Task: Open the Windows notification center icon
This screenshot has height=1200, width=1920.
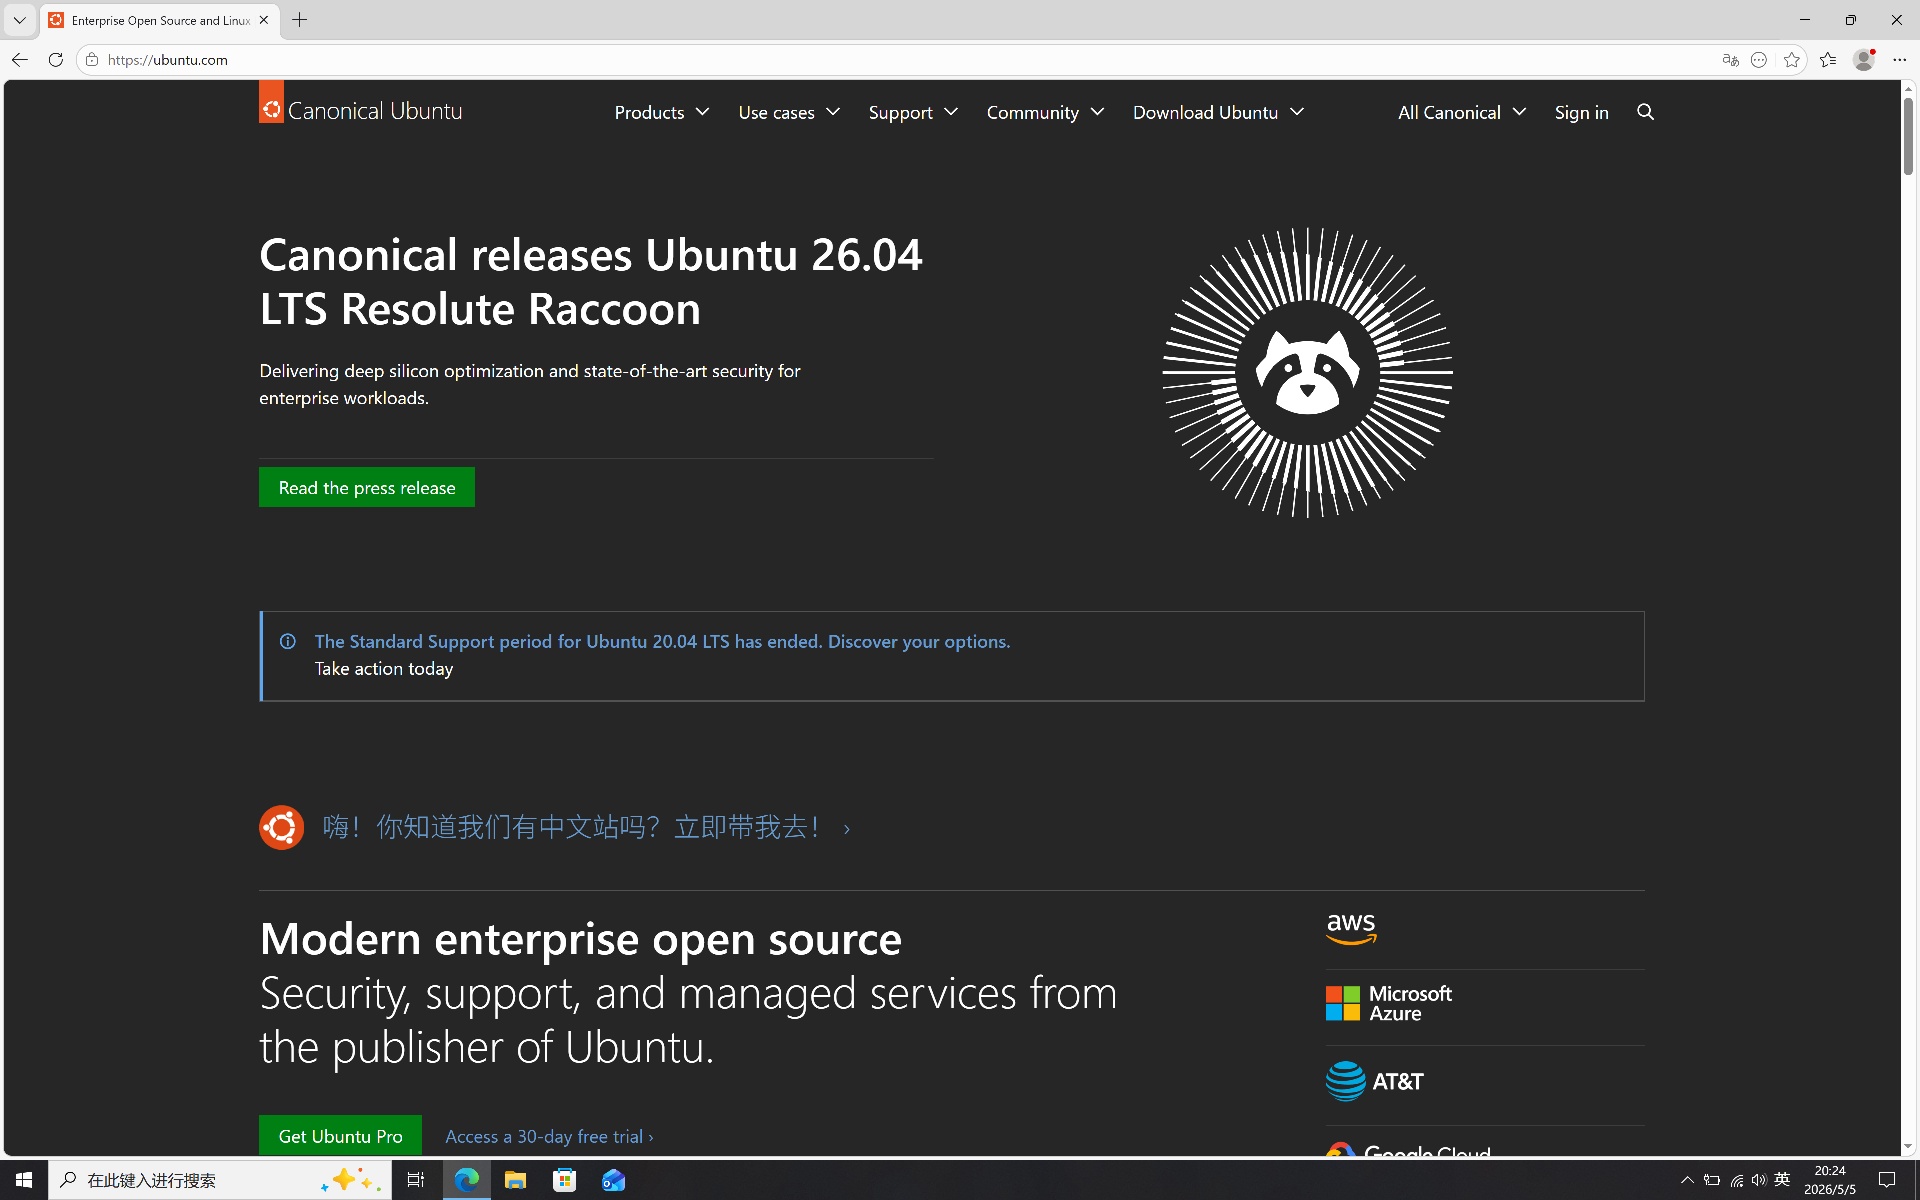Action: pos(1887,1180)
